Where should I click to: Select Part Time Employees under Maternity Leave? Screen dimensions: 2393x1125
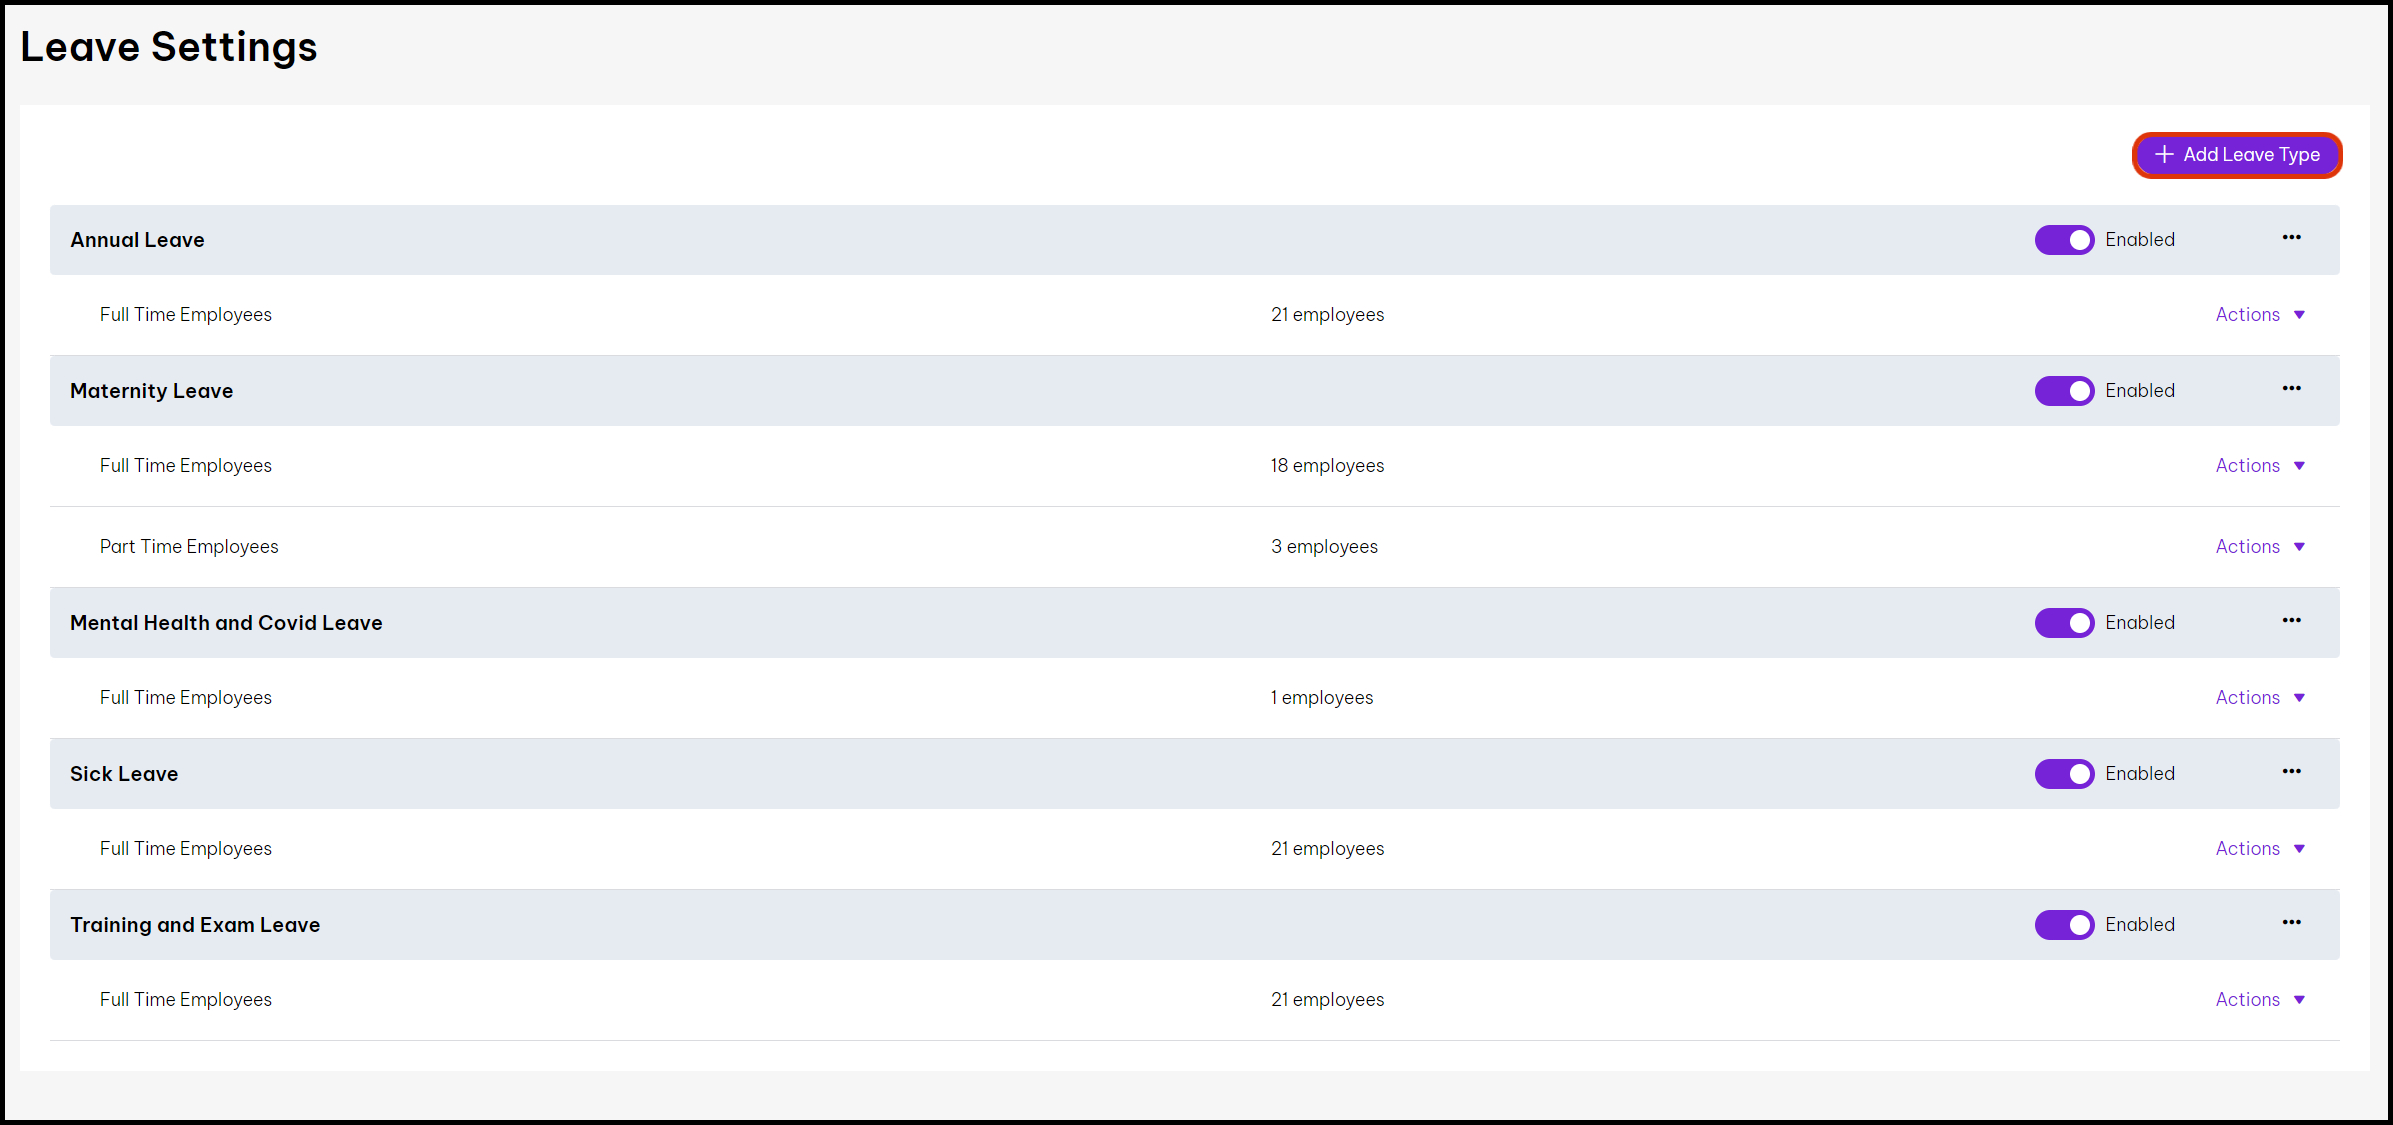(x=189, y=547)
